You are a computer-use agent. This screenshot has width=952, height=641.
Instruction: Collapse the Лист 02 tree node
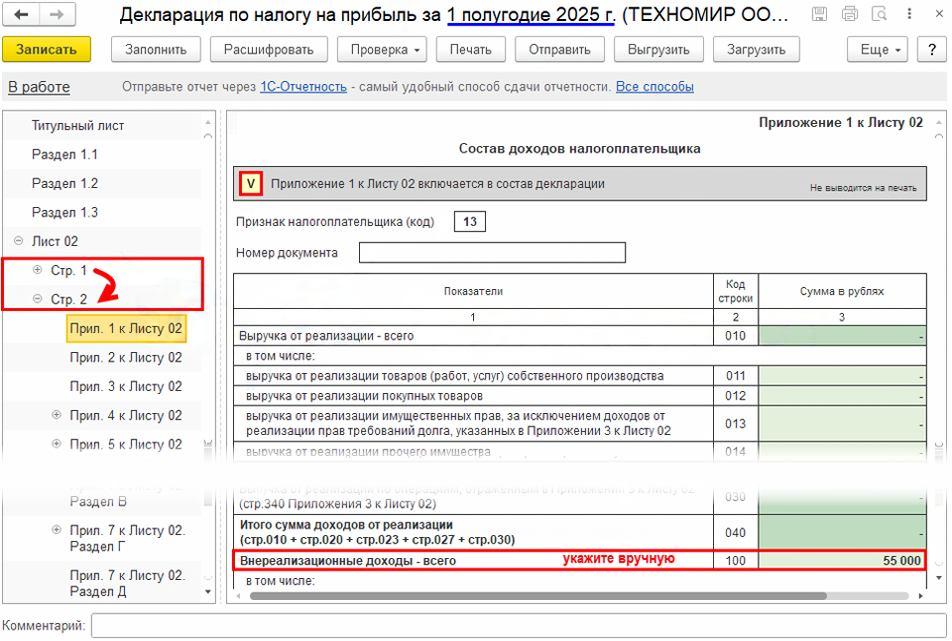[x=18, y=241]
